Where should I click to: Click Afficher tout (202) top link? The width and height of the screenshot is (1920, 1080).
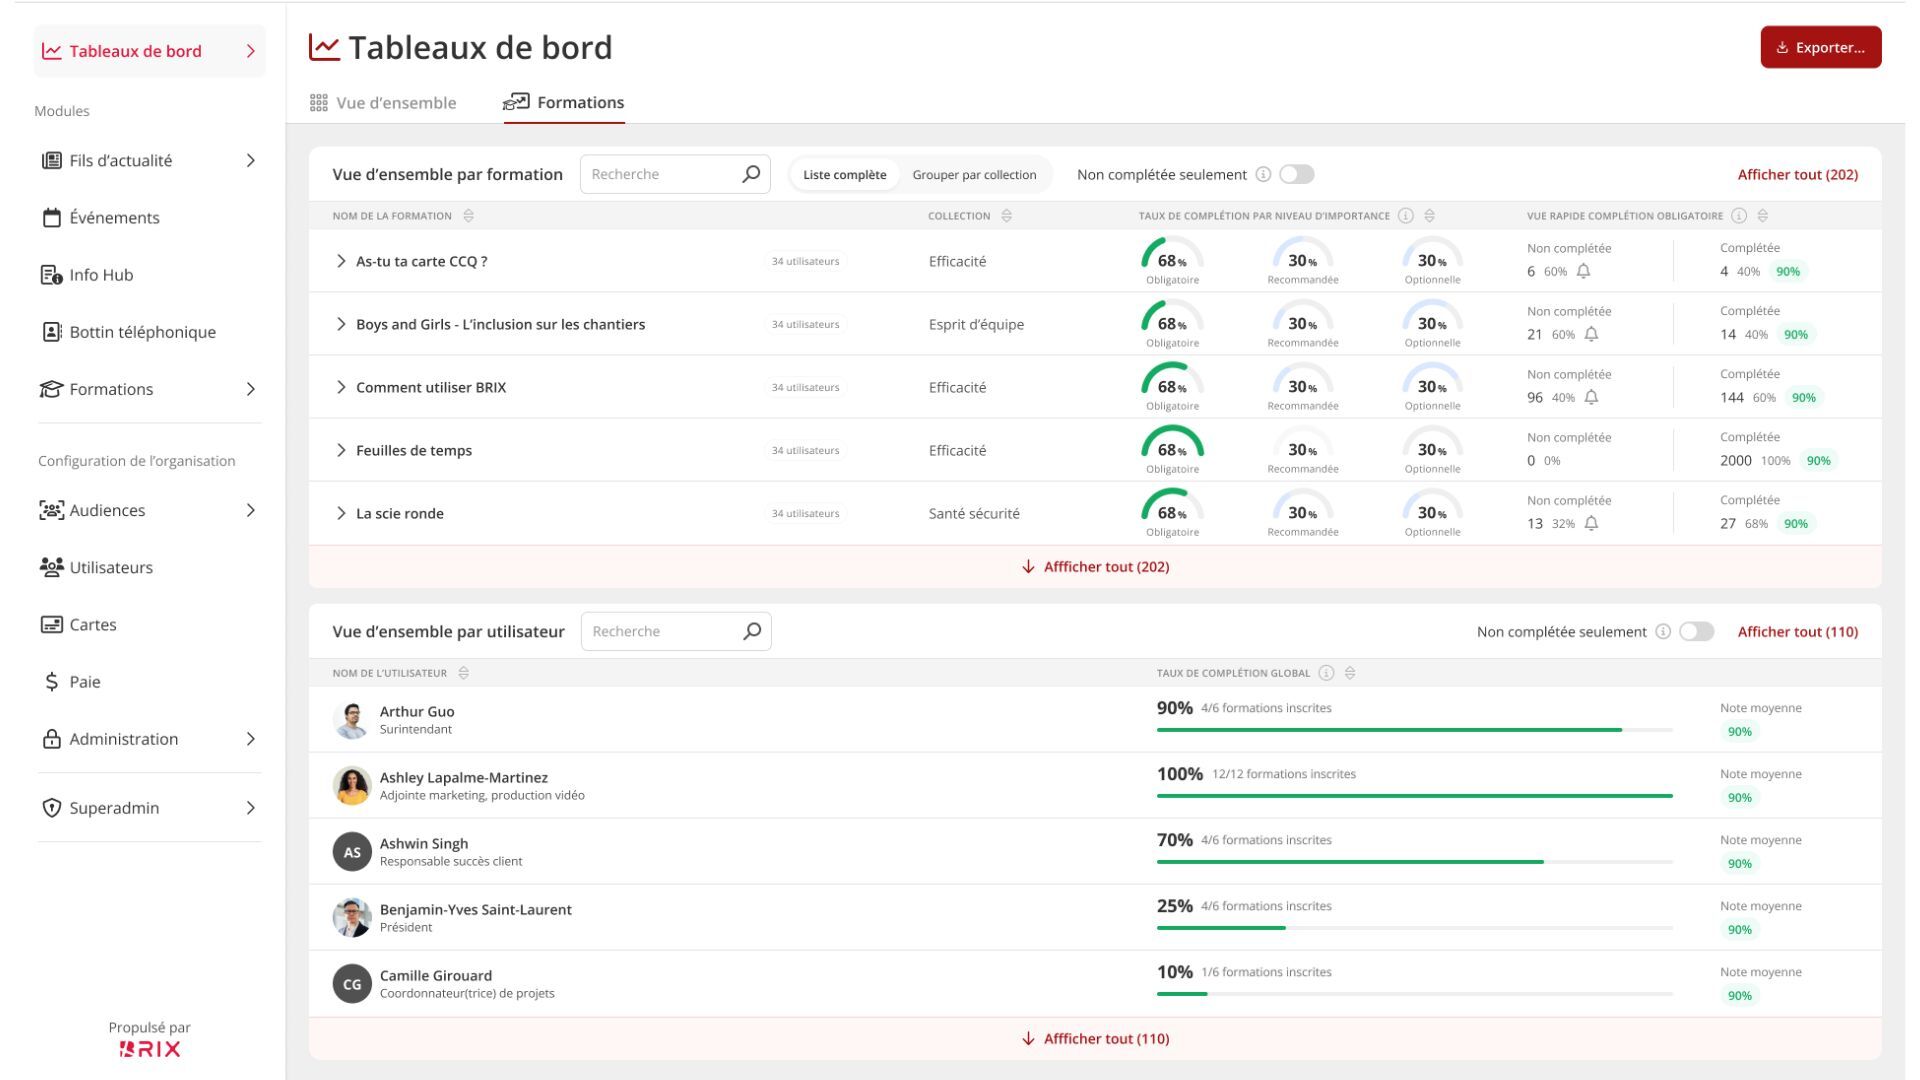[1798, 174]
